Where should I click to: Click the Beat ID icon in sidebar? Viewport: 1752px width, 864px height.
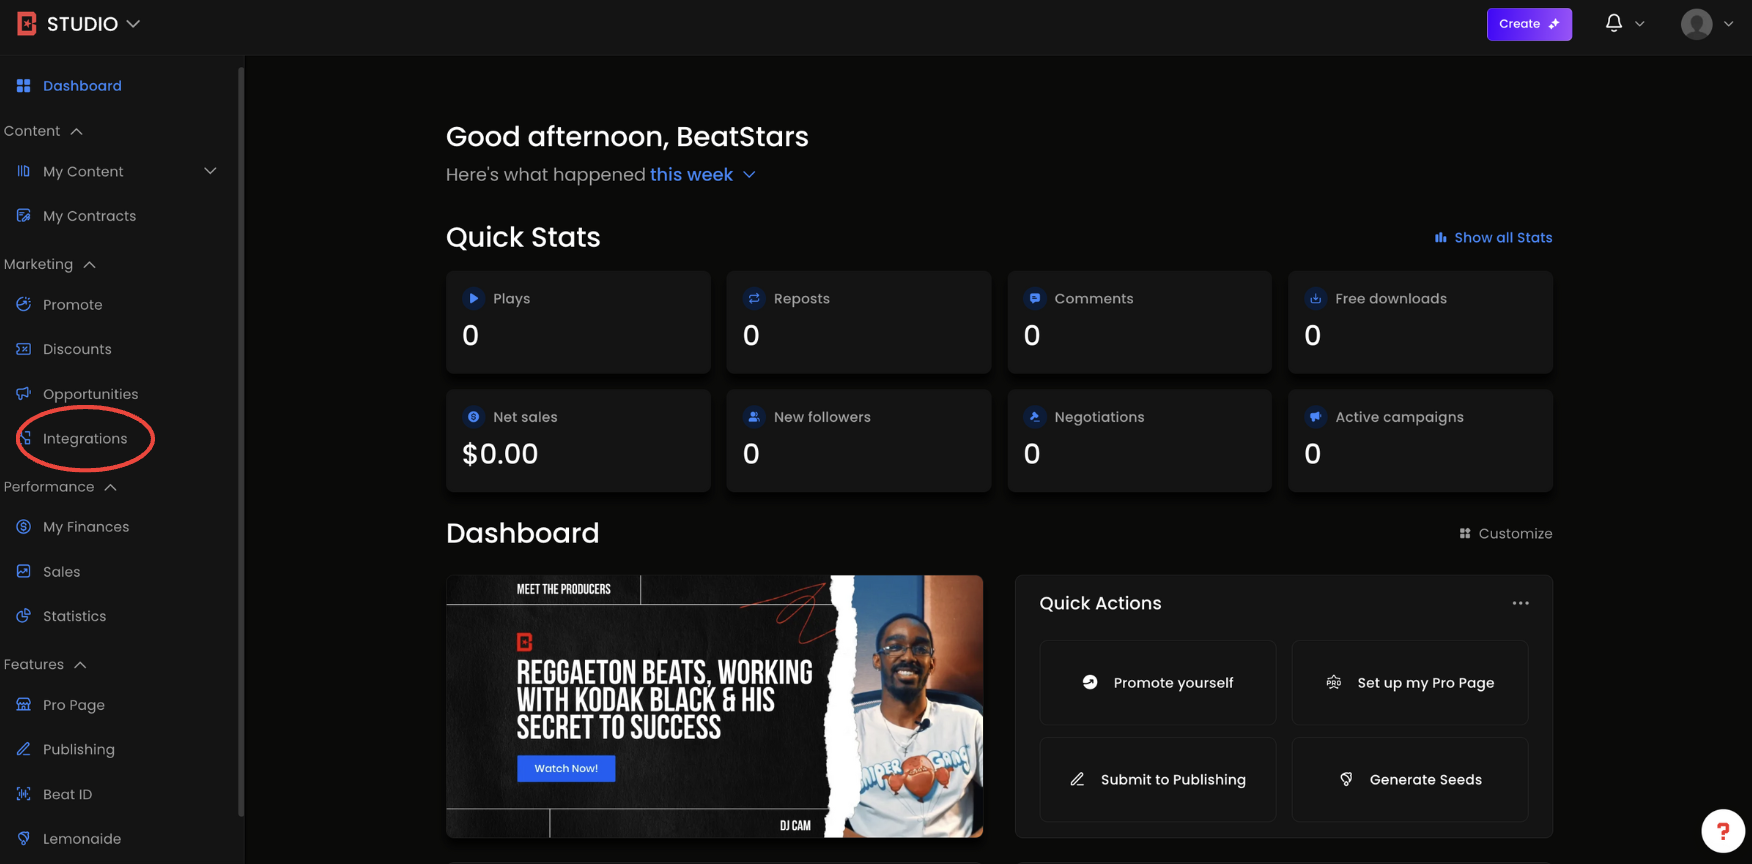click(24, 794)
